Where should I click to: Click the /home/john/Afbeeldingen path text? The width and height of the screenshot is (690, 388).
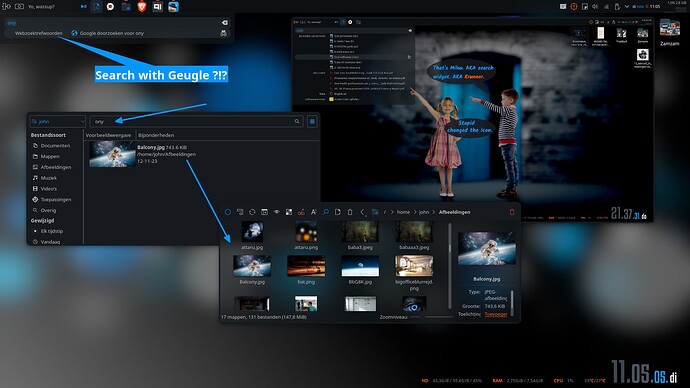[166, 154]
